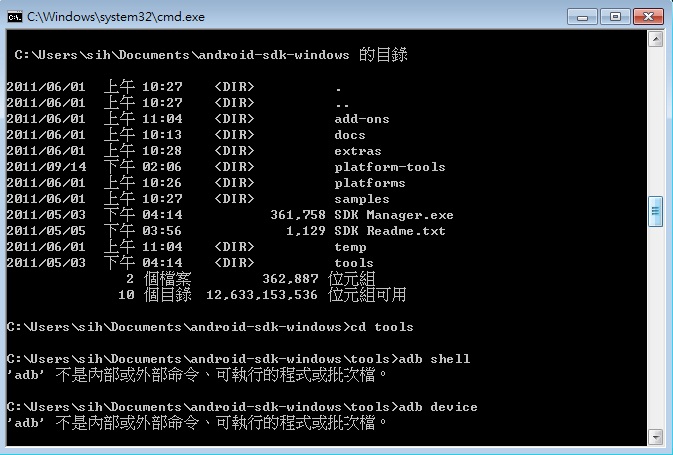Click the error message below adb shell
Image resolution: width=673 pixels, height=455 pixels.
tap(197, 375)
